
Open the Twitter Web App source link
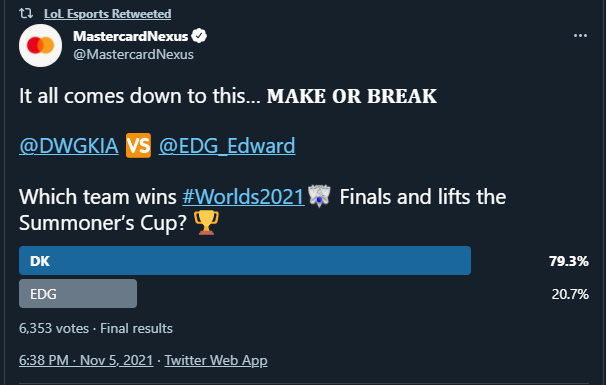pos(216,360)
